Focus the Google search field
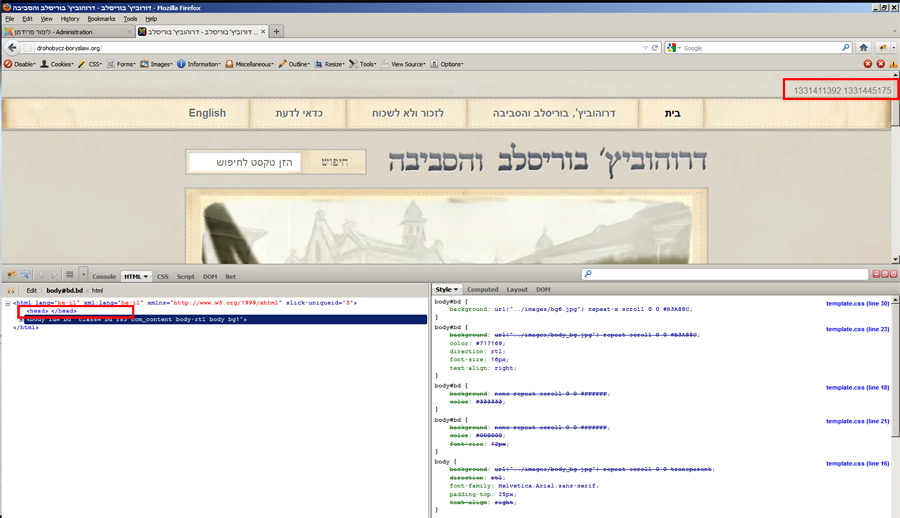900x518 pixels. (761, 48)
